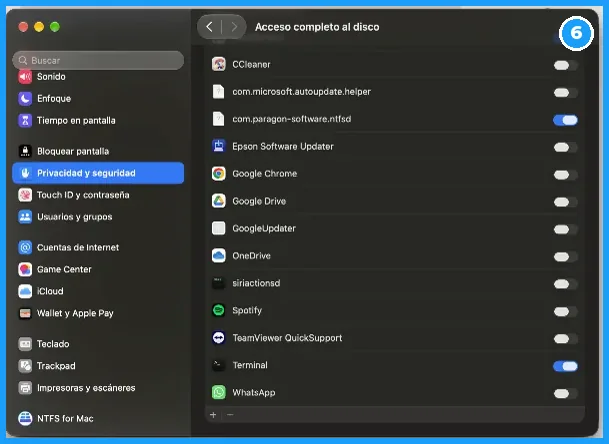
Task: Add an app with the plus button
Action: pos(213,415)
